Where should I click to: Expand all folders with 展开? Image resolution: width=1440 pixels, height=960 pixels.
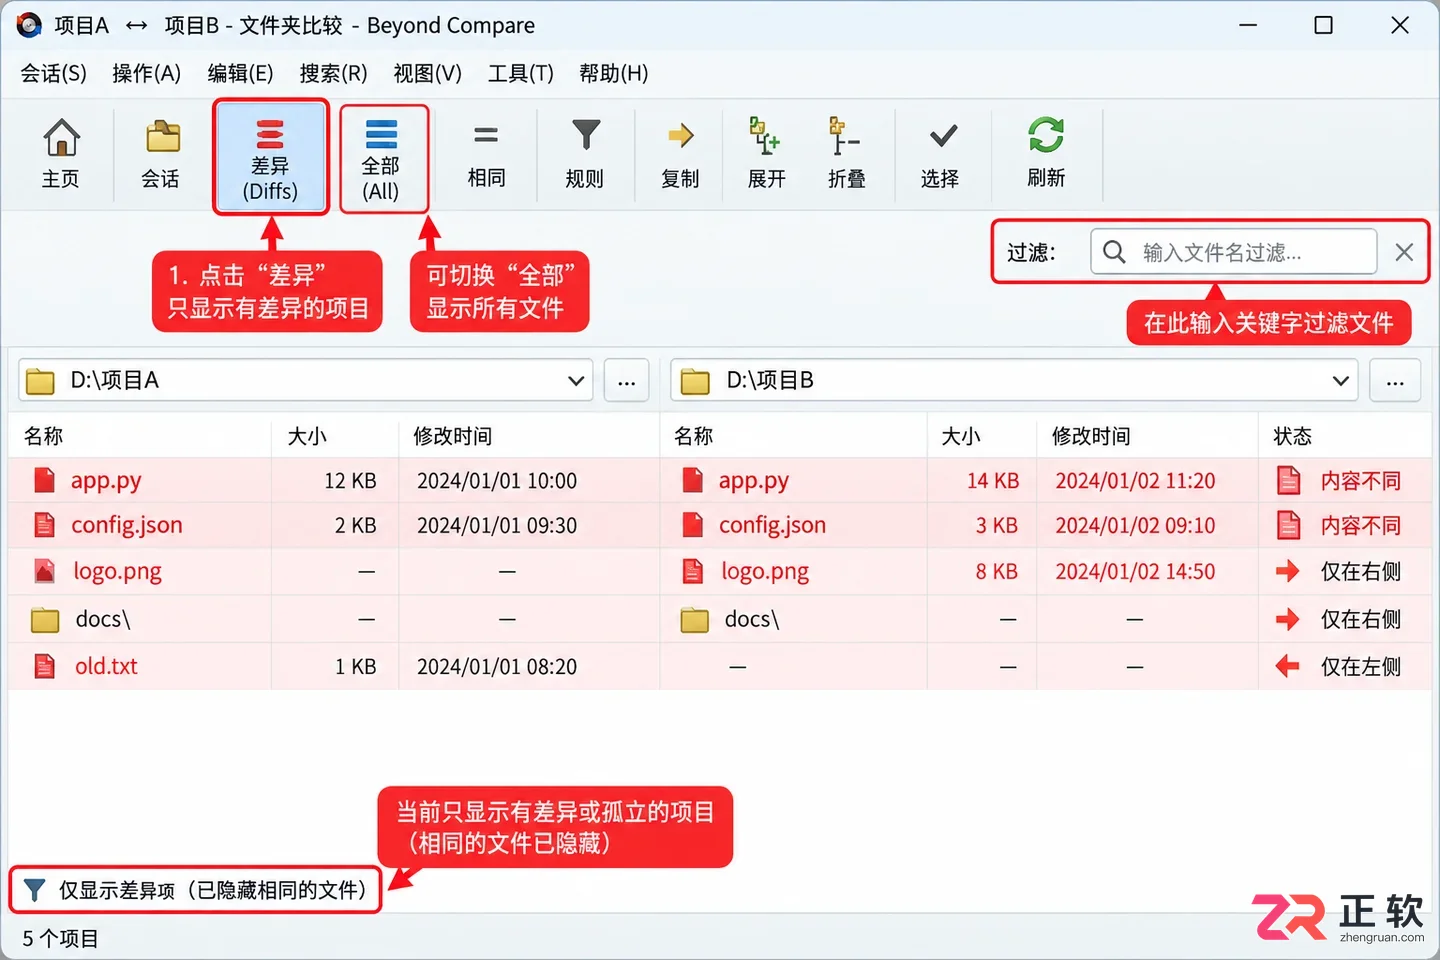[766, 154]
